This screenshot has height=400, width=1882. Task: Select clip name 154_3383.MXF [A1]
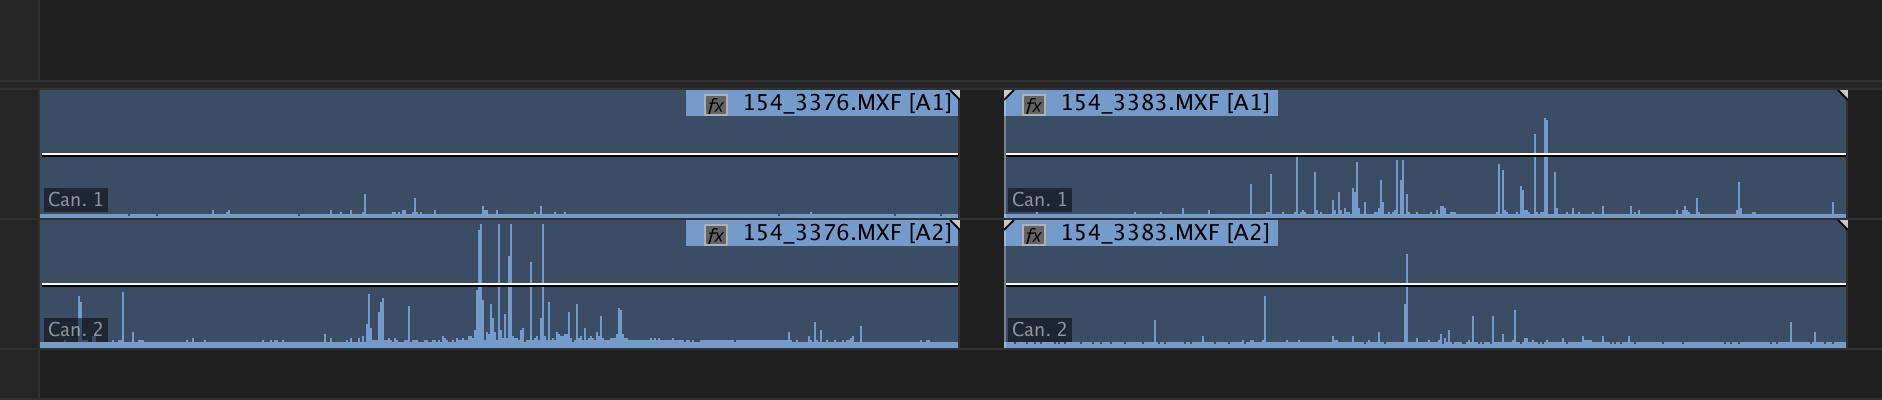click(1164, 103)
